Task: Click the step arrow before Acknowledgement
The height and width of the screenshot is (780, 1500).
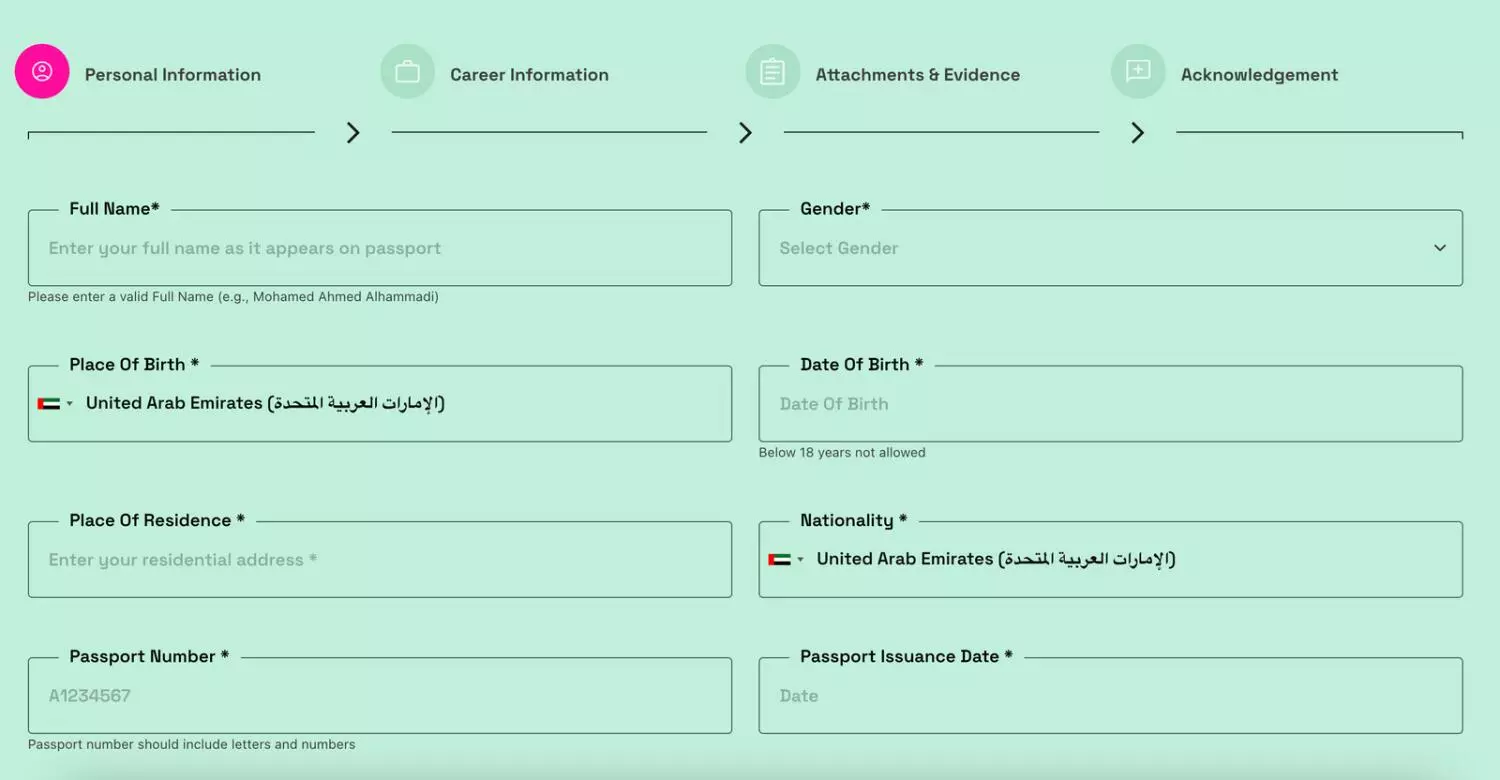Action: (x=1137, y=133)
